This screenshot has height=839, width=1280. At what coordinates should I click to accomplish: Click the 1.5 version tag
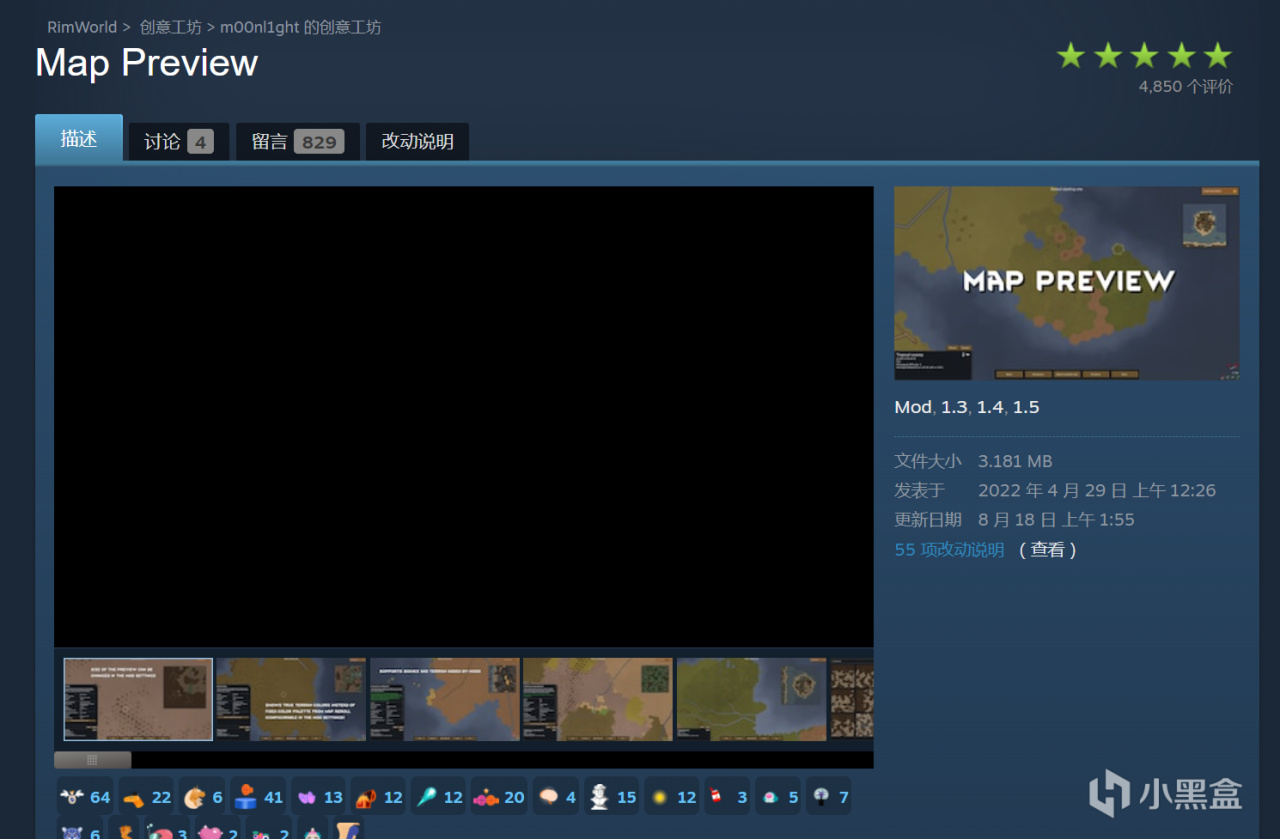click(x=1026, y=407)
